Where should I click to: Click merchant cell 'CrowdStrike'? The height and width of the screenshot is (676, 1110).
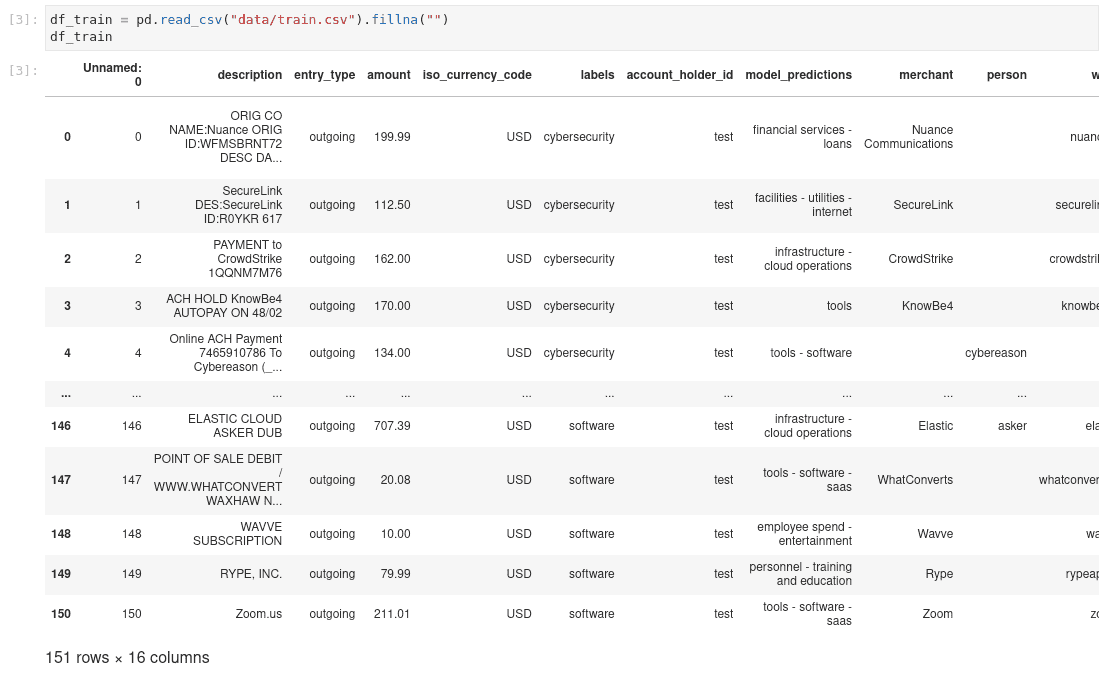coord(920,259)
